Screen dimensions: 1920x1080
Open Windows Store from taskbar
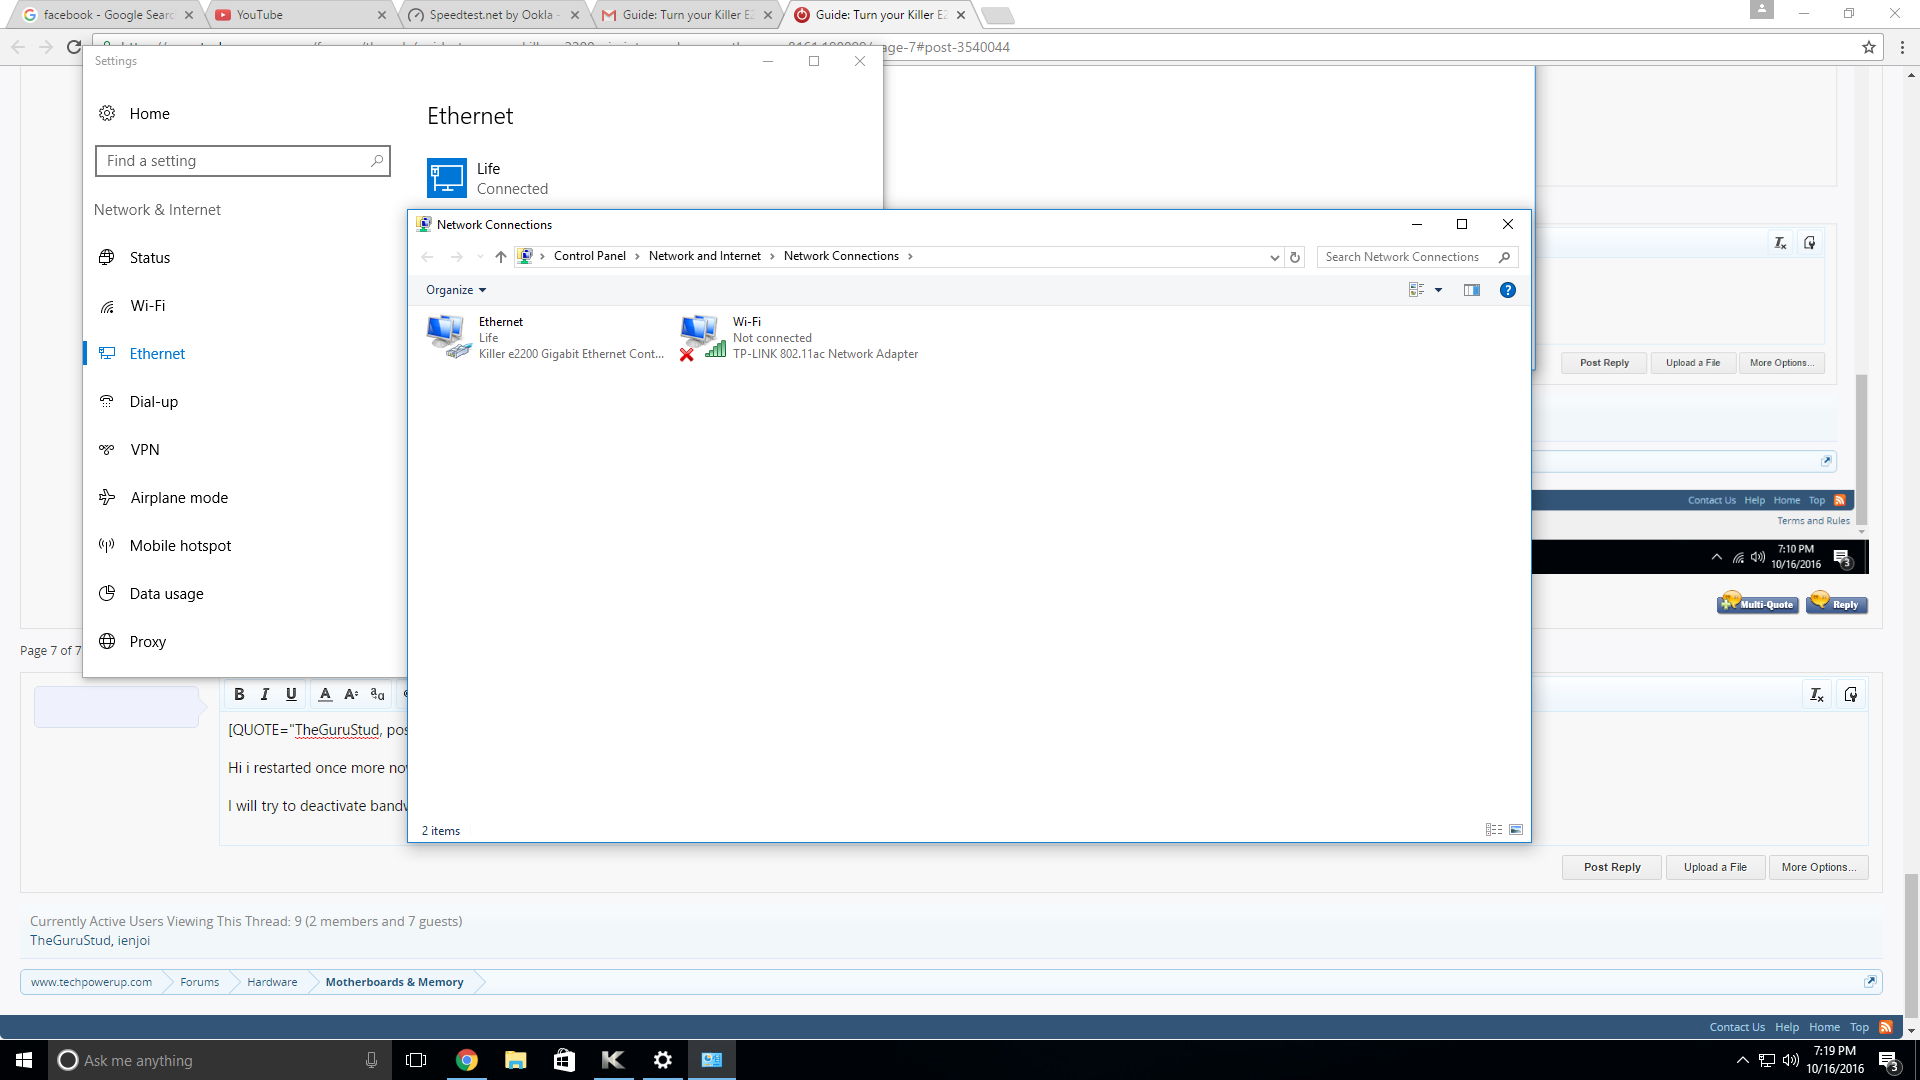(564, 1060)
